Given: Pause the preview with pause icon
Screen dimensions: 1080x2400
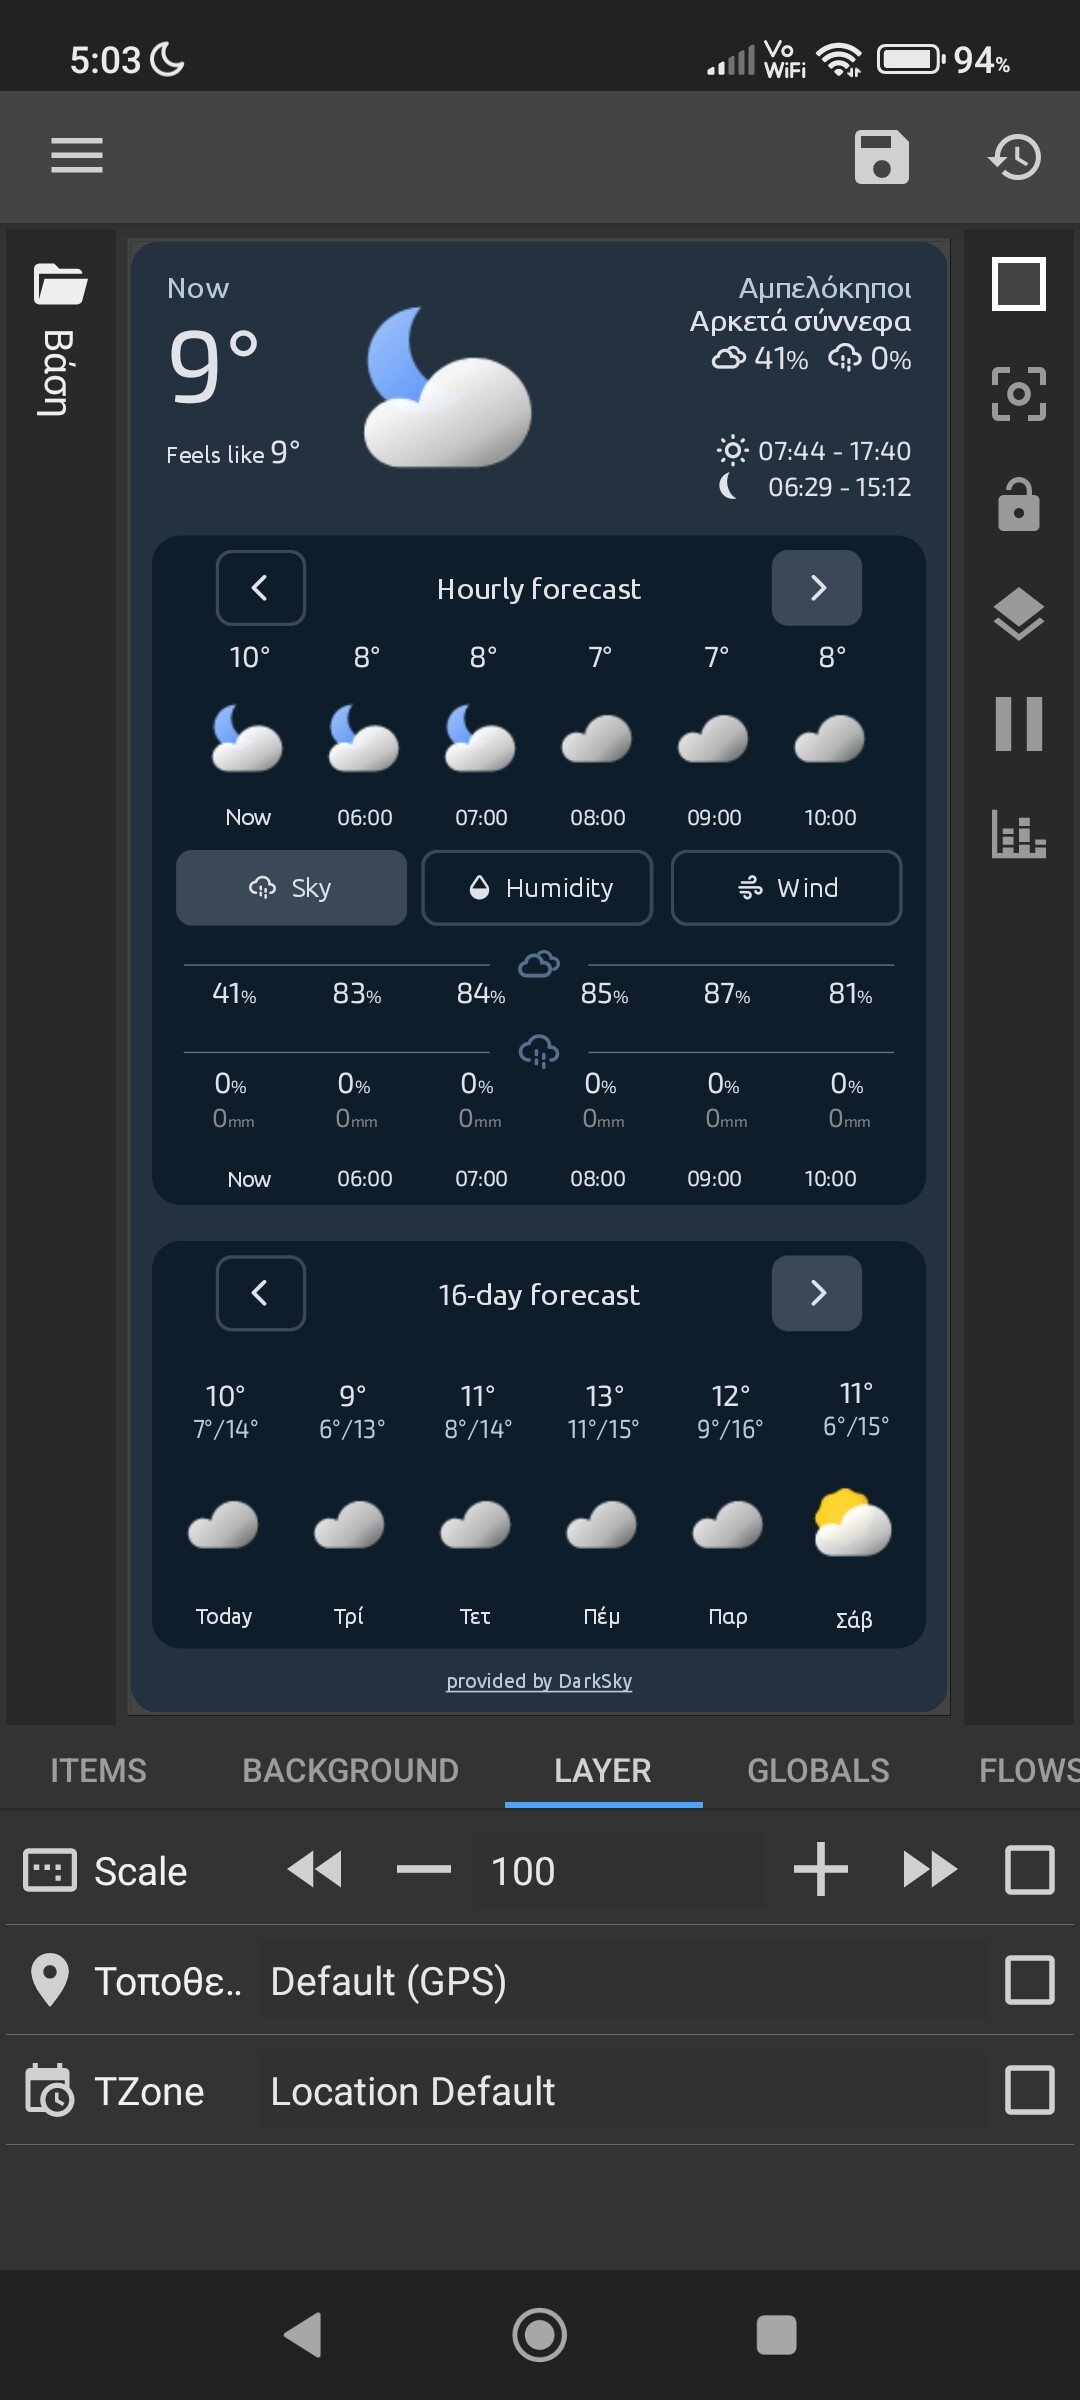Looking at the screenshot, I should 1018,724.
